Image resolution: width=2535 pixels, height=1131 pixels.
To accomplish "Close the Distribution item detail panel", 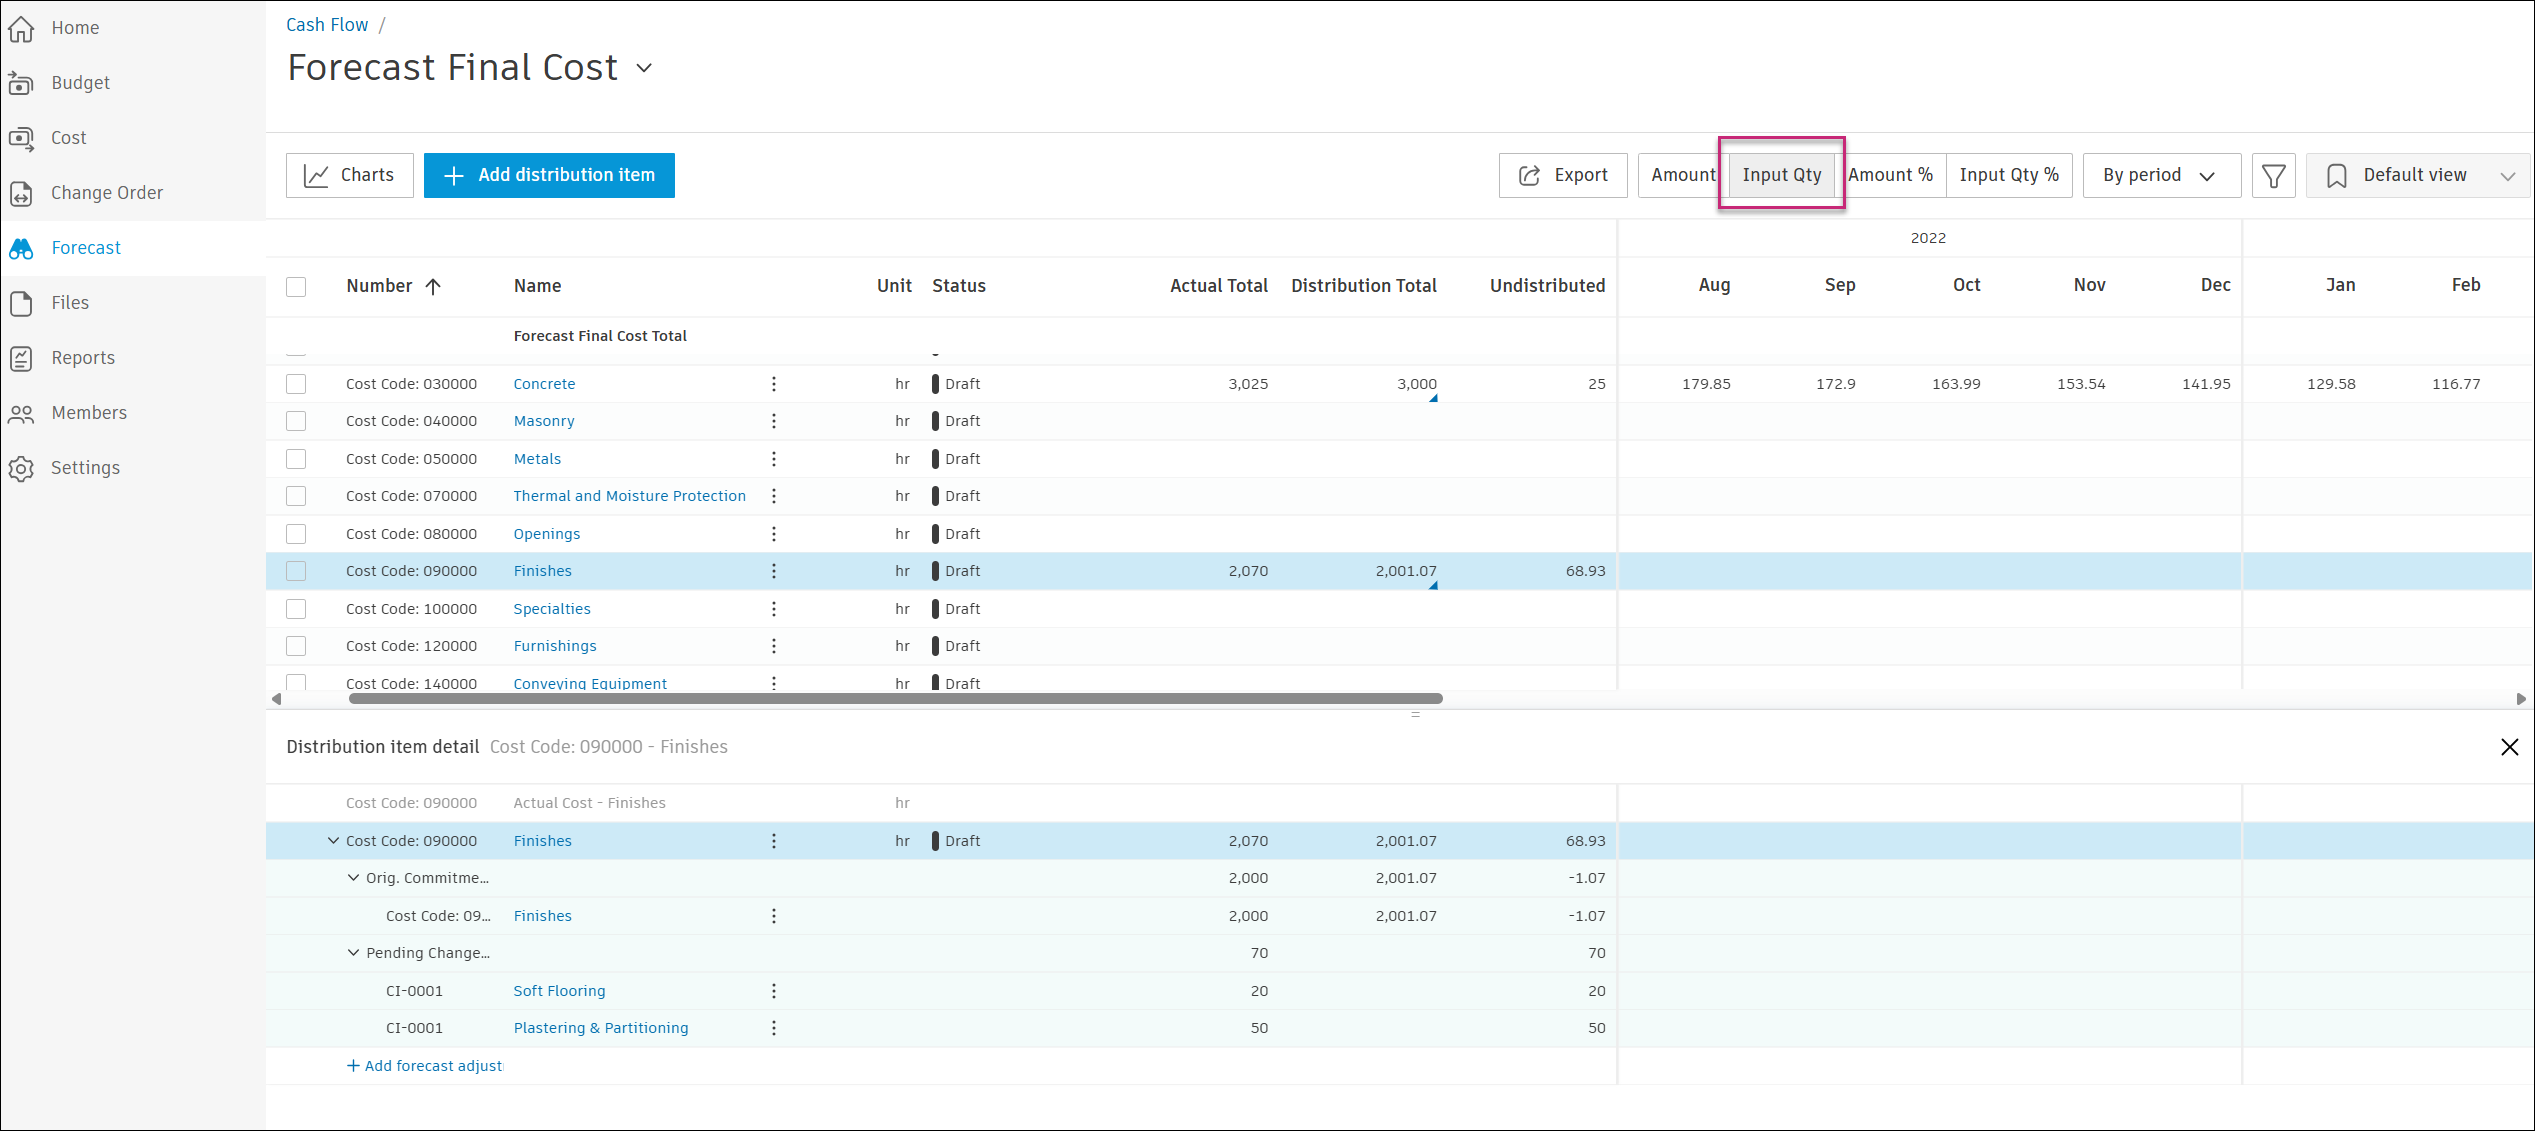I will pyautogui.click(x=2509, y=747).
